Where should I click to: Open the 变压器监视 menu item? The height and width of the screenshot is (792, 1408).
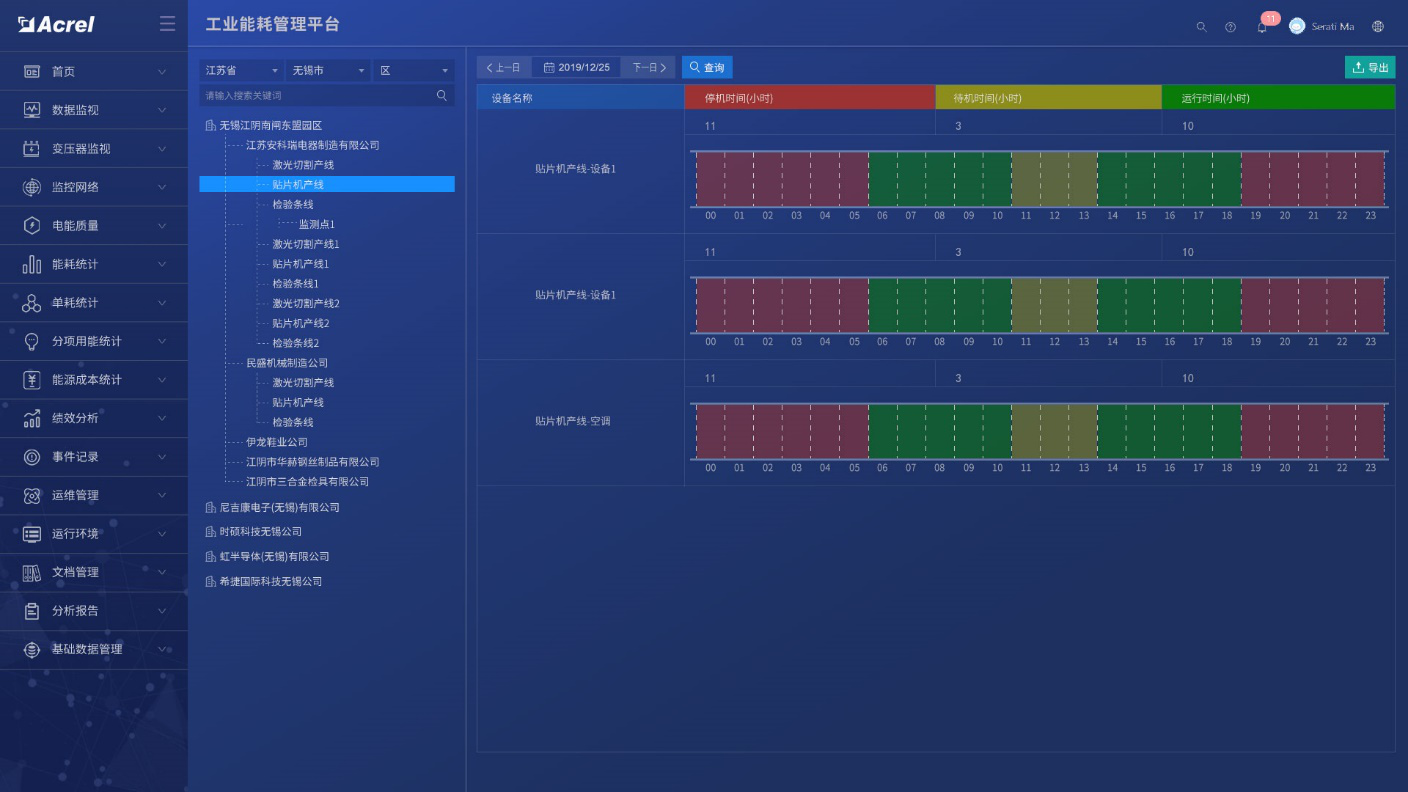[94, 149]
